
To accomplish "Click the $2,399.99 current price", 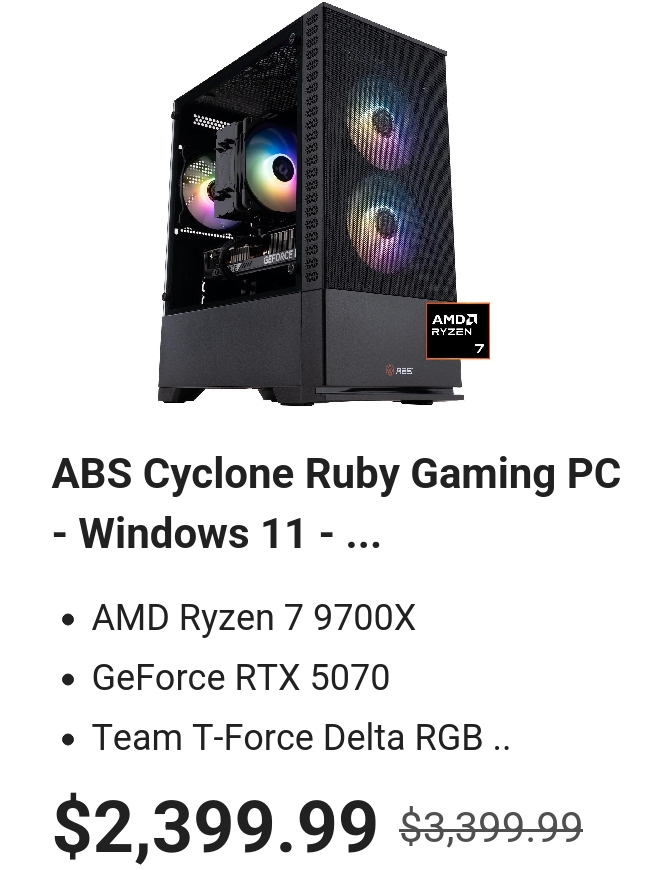I will click(215, 825).
